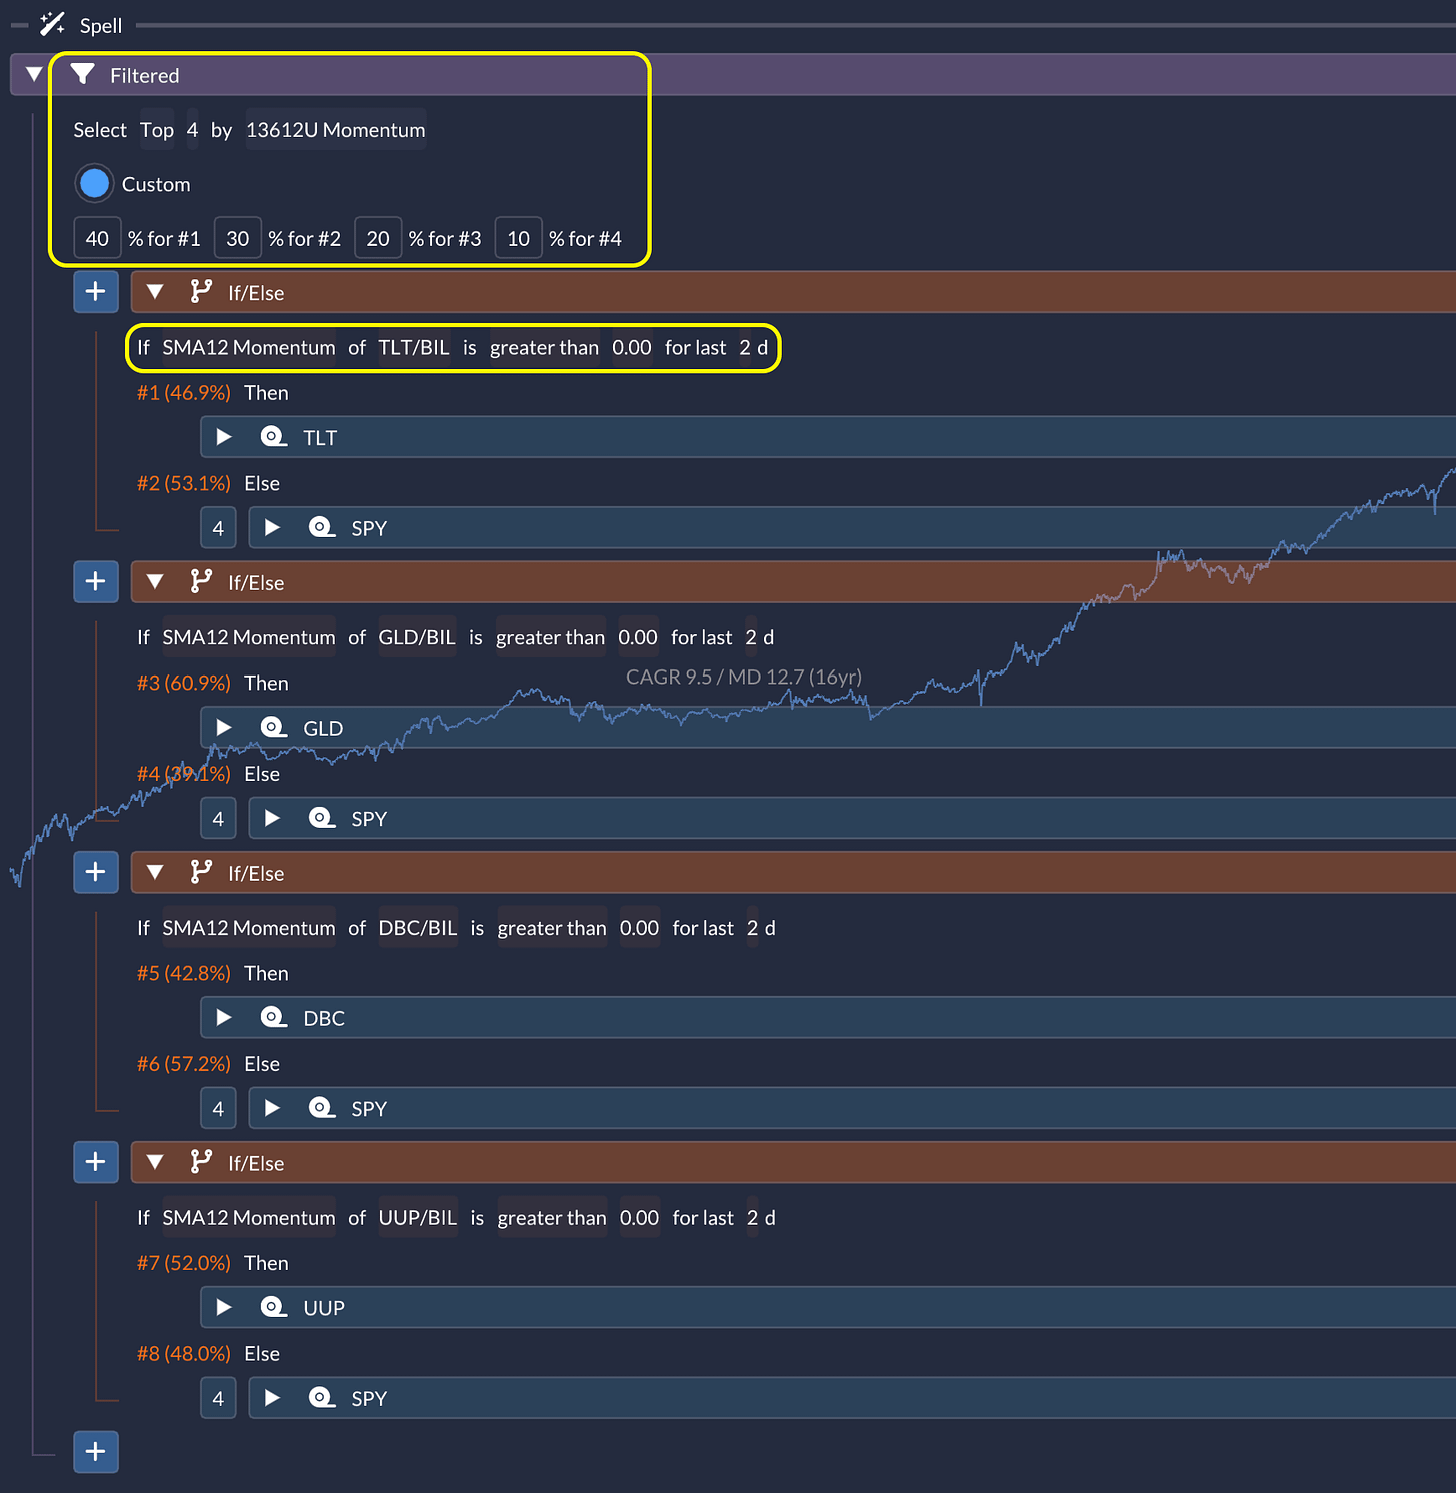
Task: Click plus button beside GLD/BIL If/Else block
Action: pos(96,582)
